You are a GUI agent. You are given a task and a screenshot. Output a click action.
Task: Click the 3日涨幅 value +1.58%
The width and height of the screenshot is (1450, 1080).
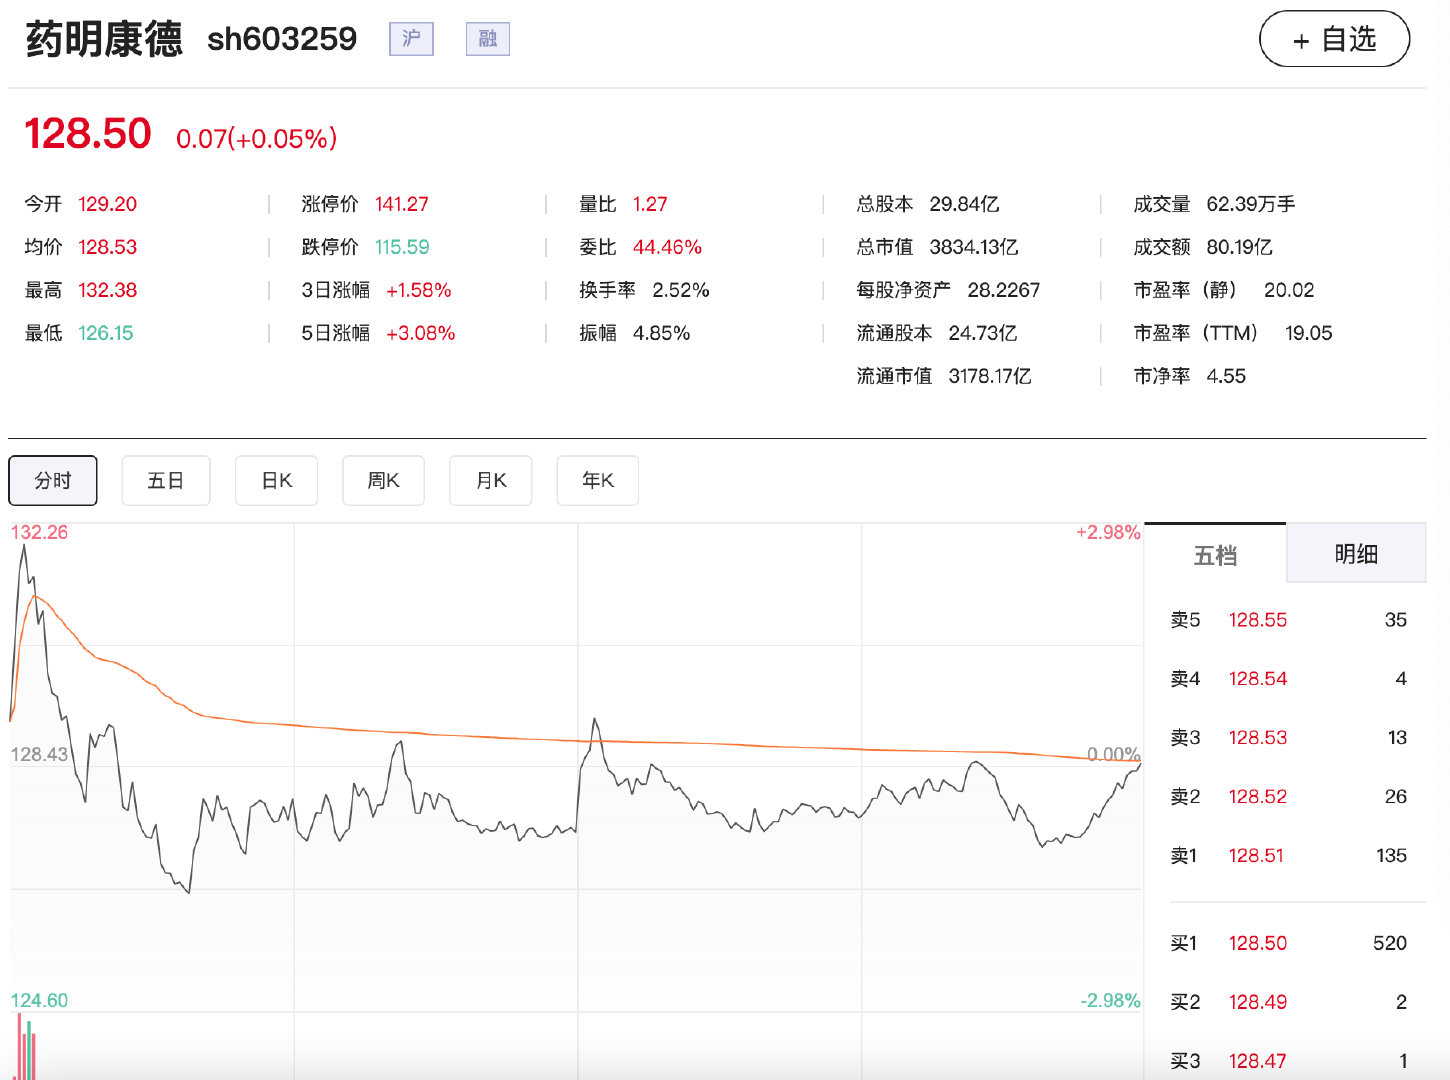[419, 290]
